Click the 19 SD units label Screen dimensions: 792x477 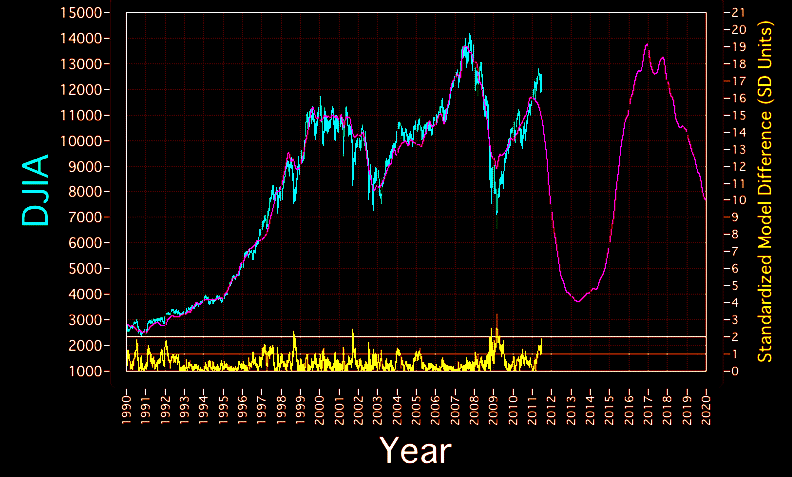(738, 47)
